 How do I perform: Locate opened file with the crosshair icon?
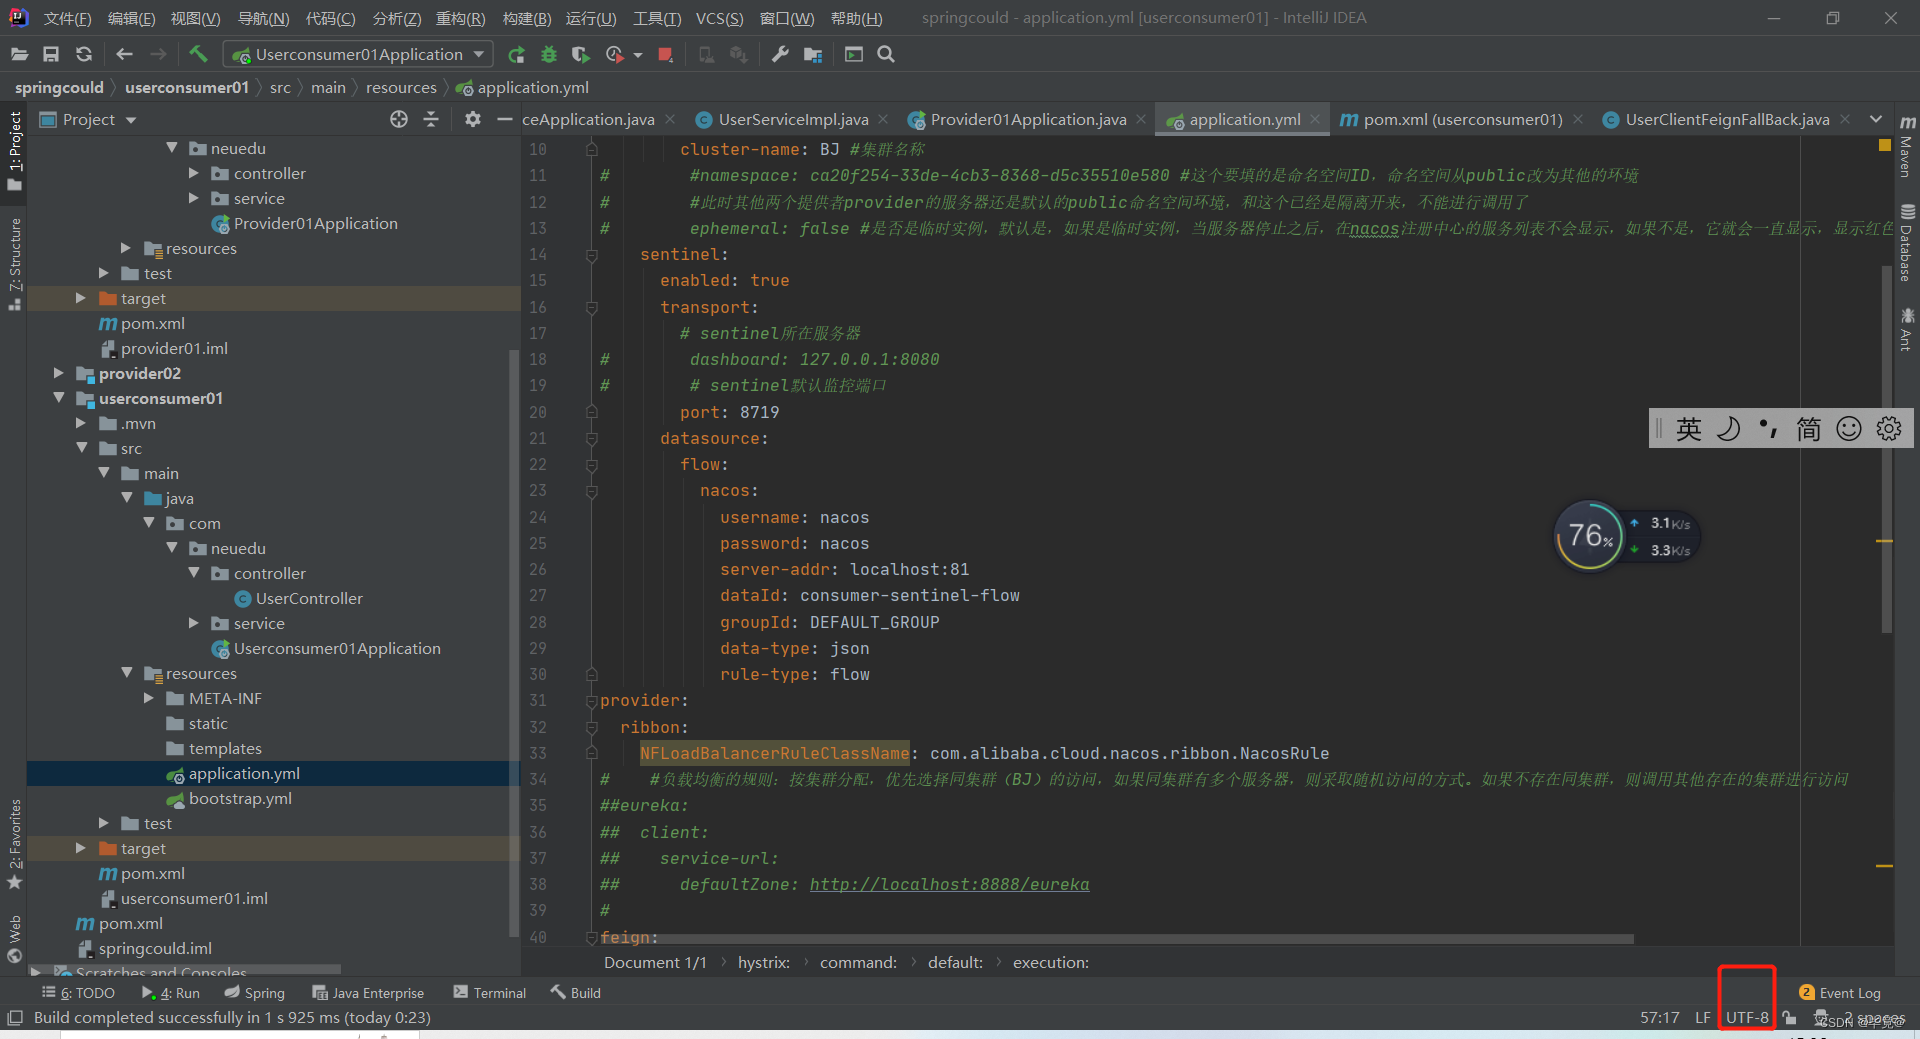[399, 119]
